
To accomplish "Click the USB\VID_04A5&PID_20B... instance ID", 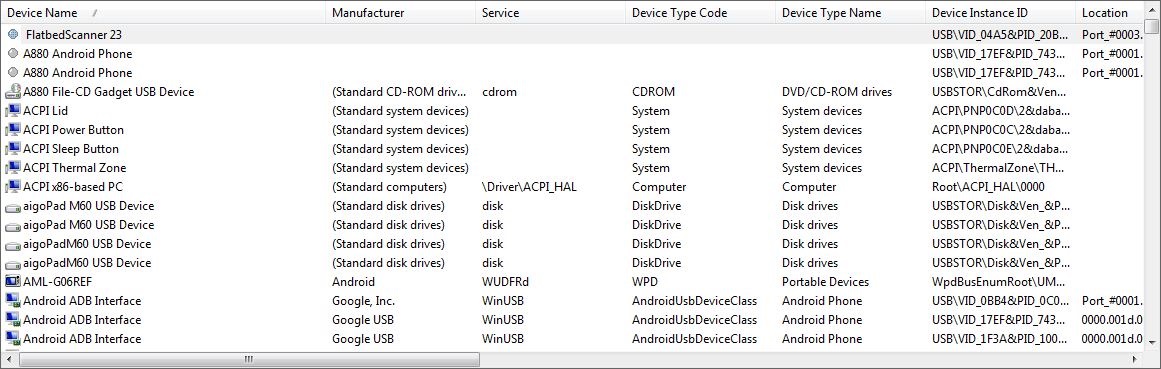I will click(1000, 35).
